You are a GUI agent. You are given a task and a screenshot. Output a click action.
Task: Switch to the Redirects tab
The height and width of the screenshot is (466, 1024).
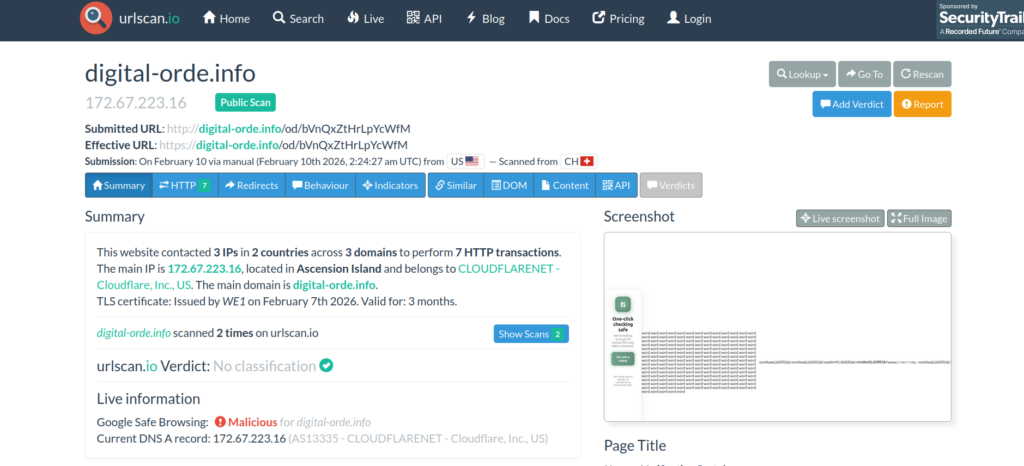pos(250,185)
